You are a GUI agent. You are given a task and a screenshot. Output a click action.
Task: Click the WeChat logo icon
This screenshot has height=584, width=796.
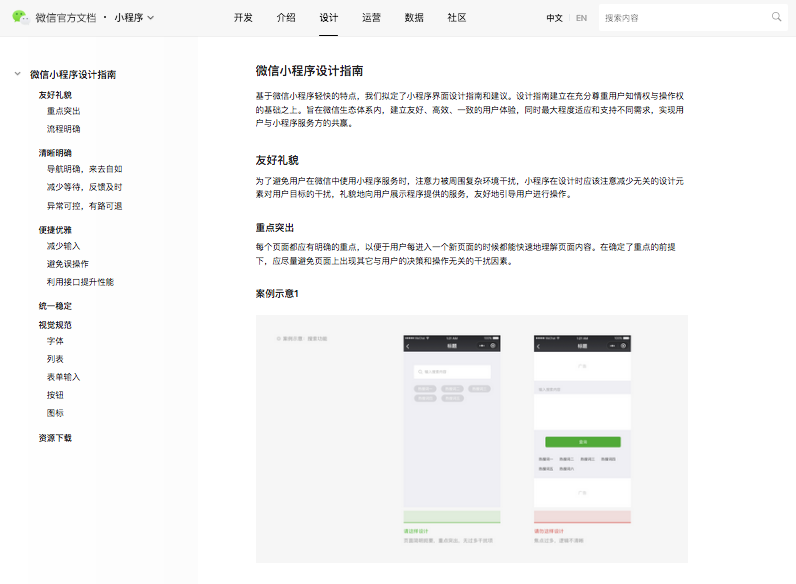tap(20, 17)
